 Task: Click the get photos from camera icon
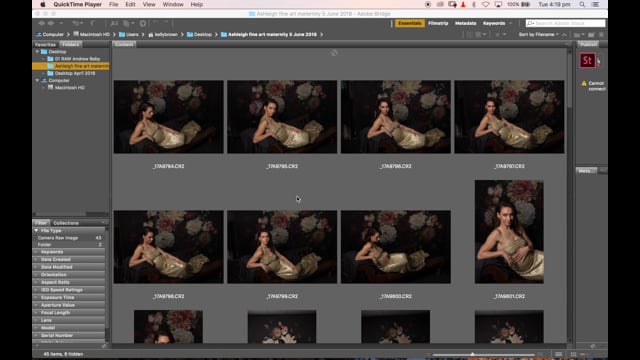114,23
